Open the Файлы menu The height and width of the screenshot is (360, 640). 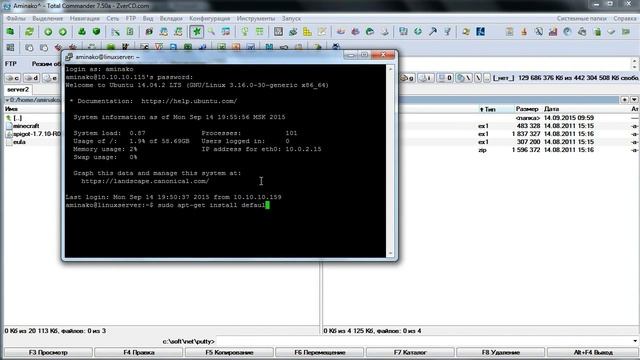click(16, 18)
